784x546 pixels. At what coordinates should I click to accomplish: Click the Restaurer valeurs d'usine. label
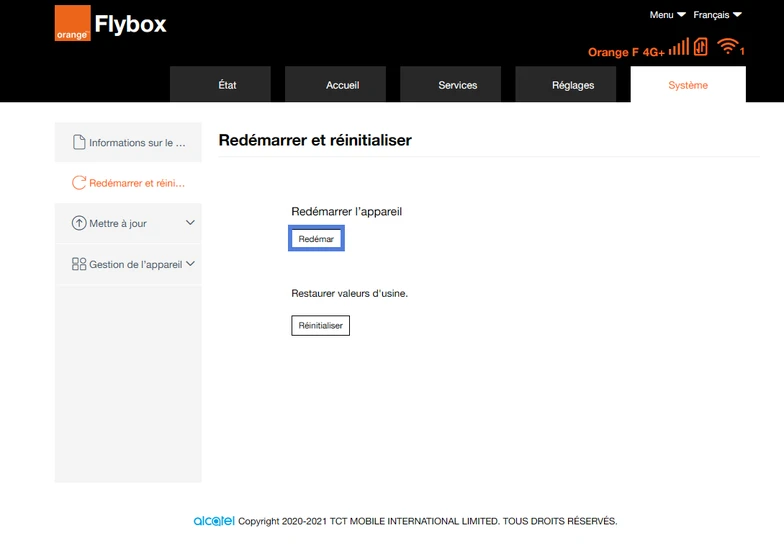350,294
